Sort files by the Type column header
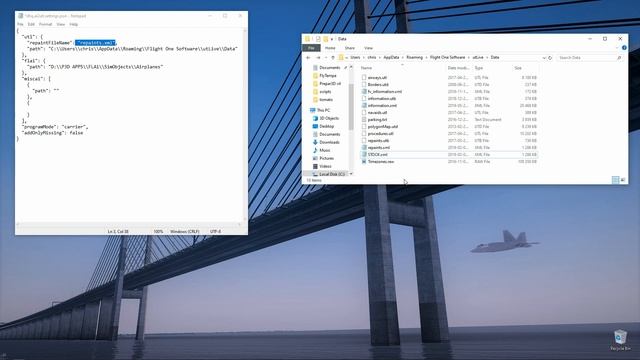The image size is (640, 360). pyautogui.click(x=479, y=68)
